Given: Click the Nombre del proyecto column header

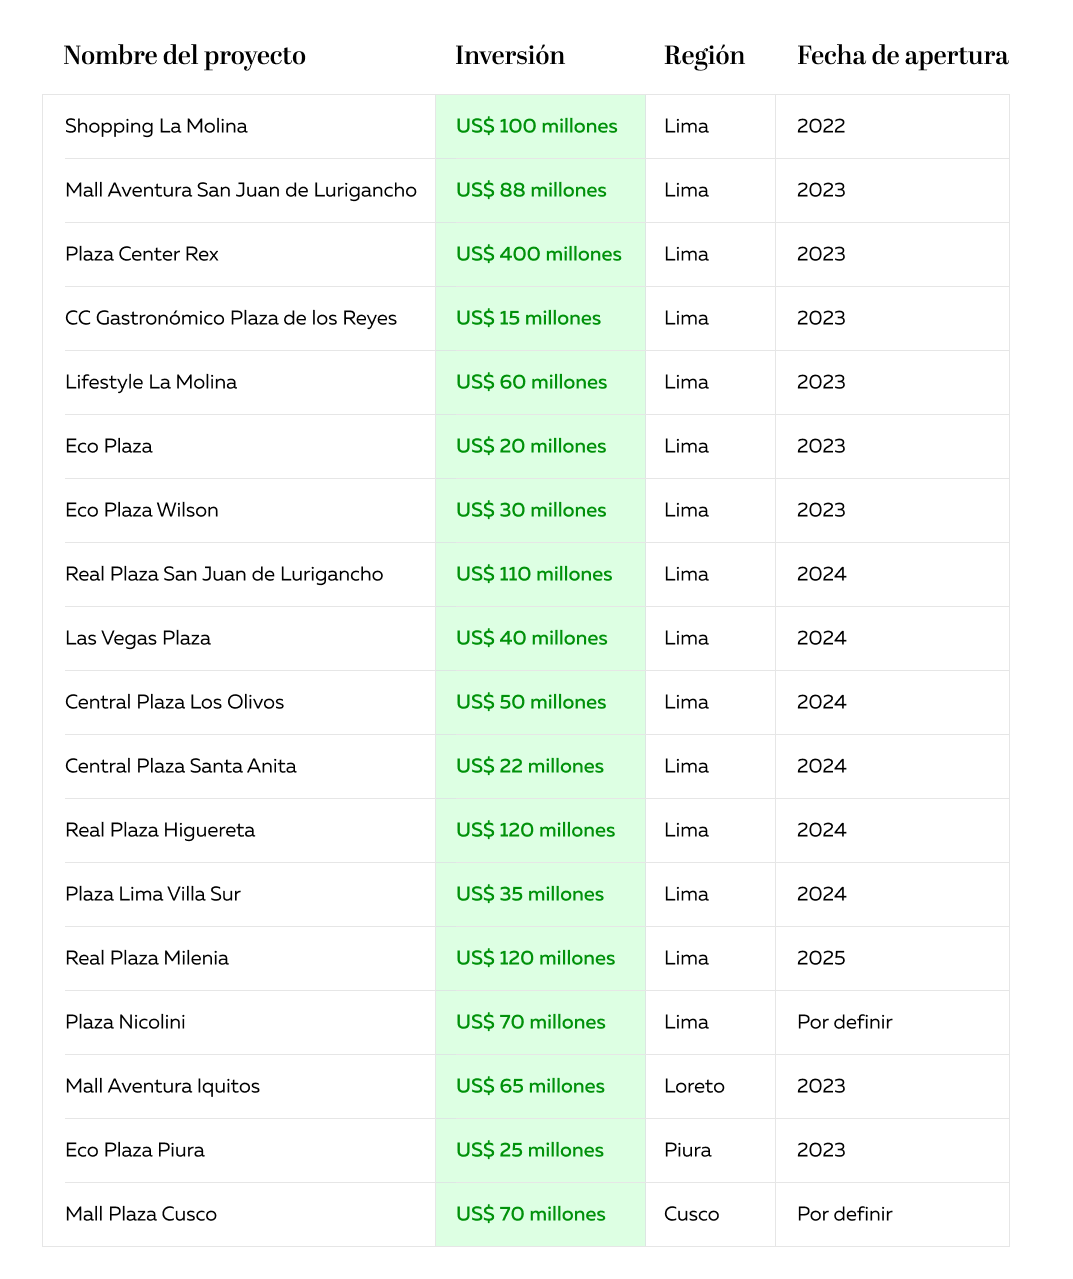Looking at the screenshot, I should 184,56.
